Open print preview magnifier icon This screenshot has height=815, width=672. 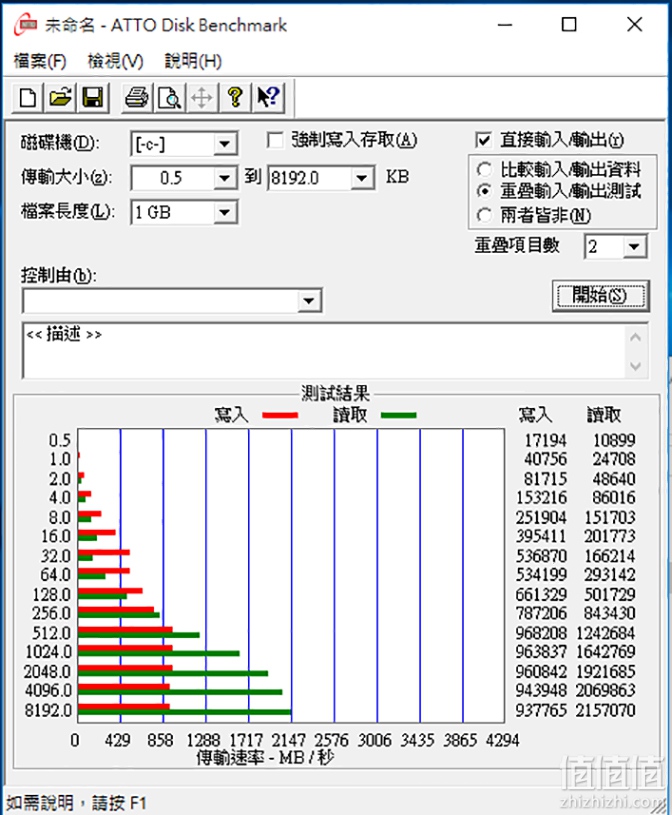point(169,97)
